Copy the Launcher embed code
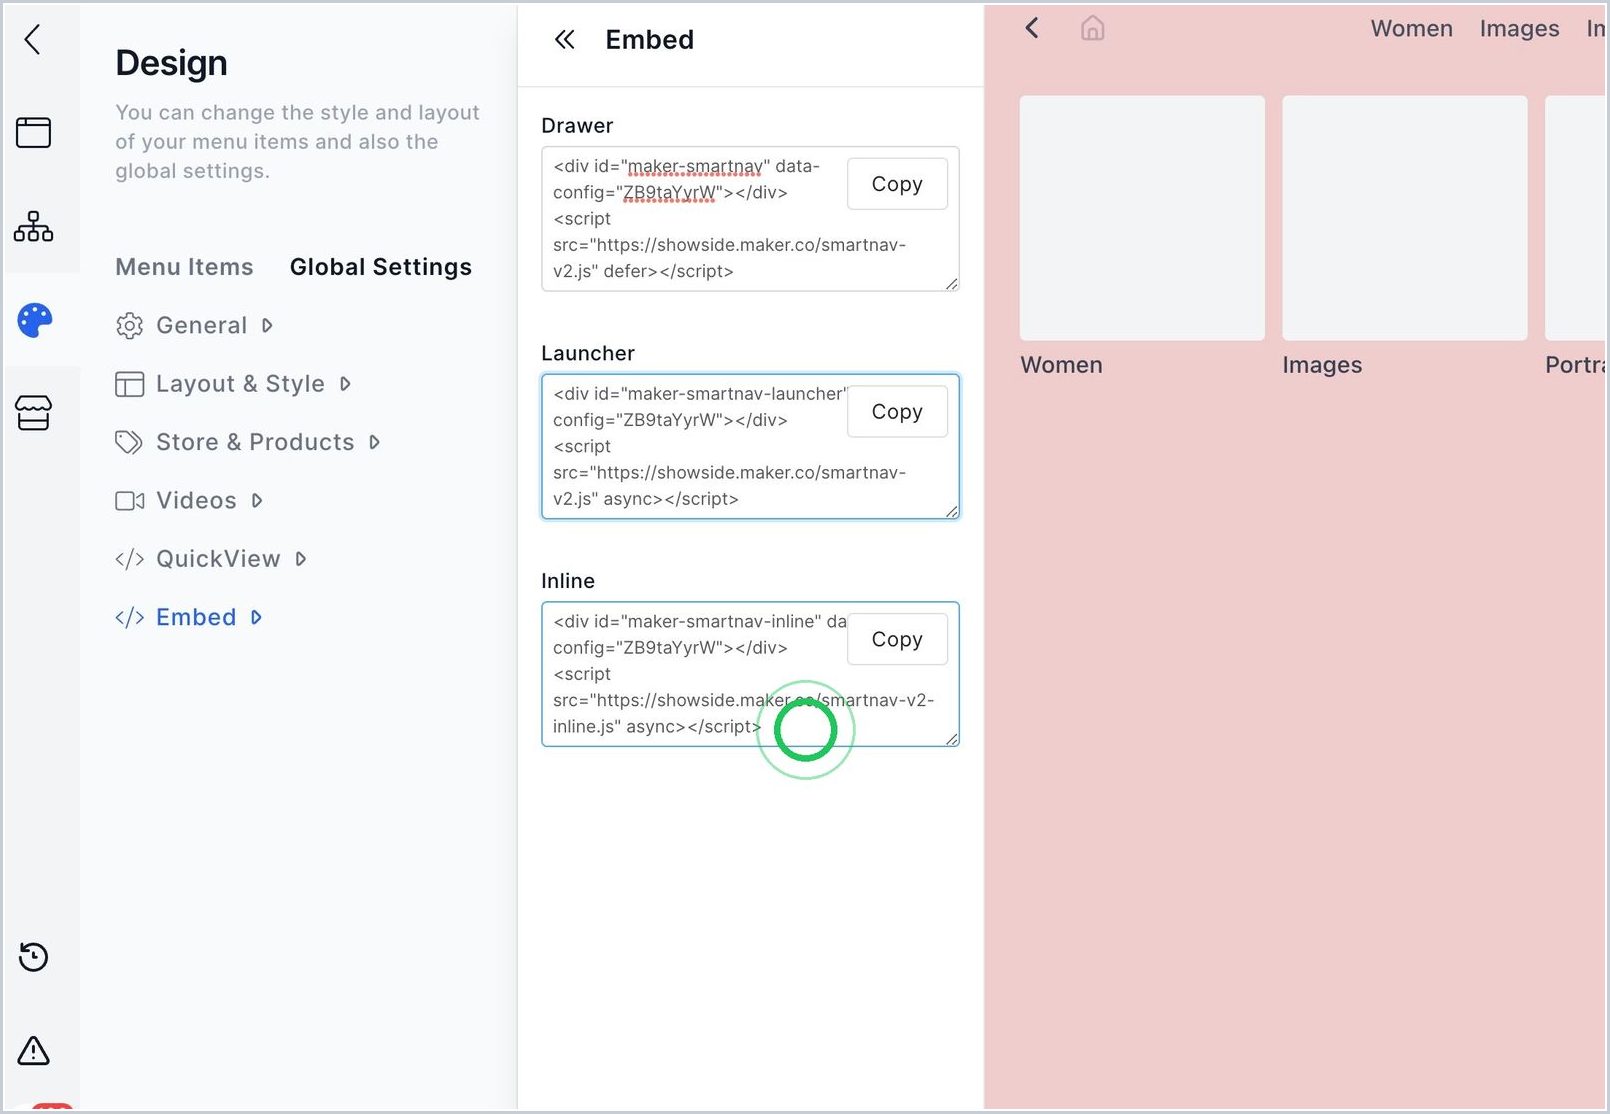The height and width of the screenshot is (1114, 1610). click(897, 411)
